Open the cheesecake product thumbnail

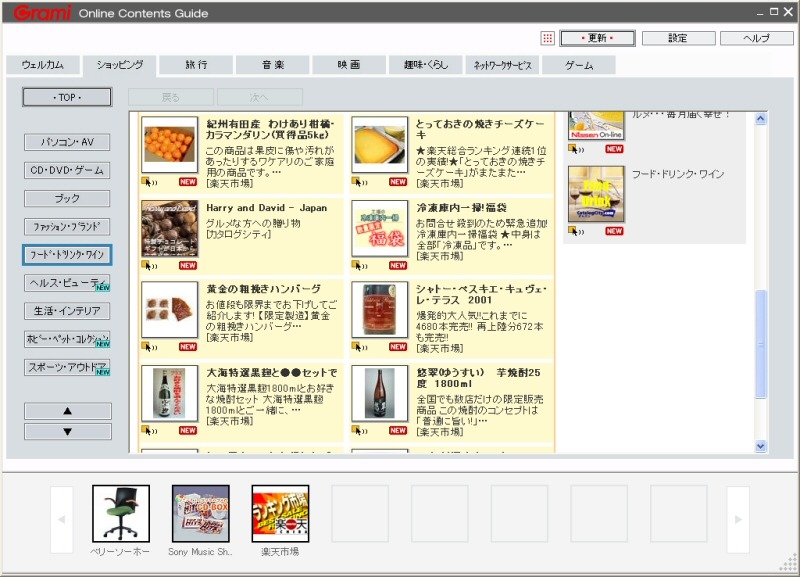[x=380, y=144]
